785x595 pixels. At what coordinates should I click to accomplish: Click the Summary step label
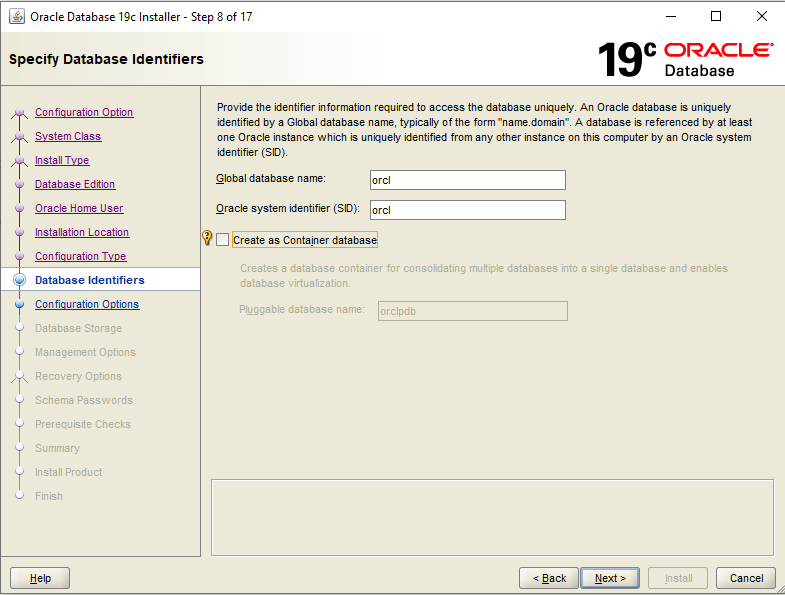coord(57,448)
